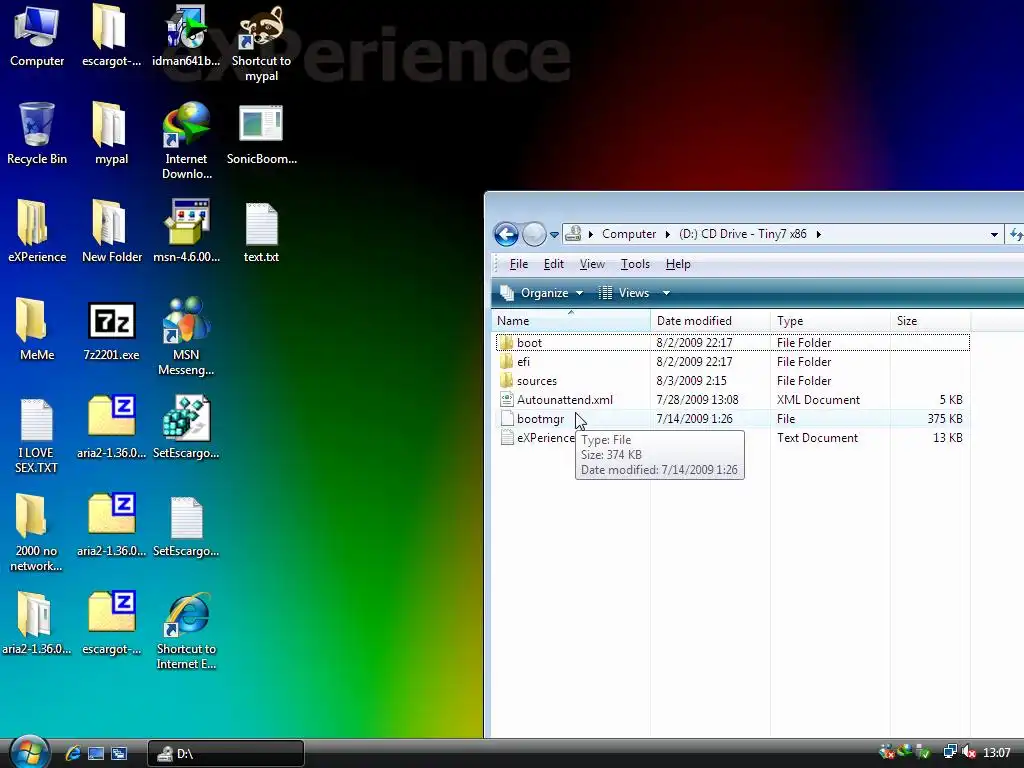Select the New Folder desktop icon
Screen dimensions: 1024x768
click(x=111, y=232)
